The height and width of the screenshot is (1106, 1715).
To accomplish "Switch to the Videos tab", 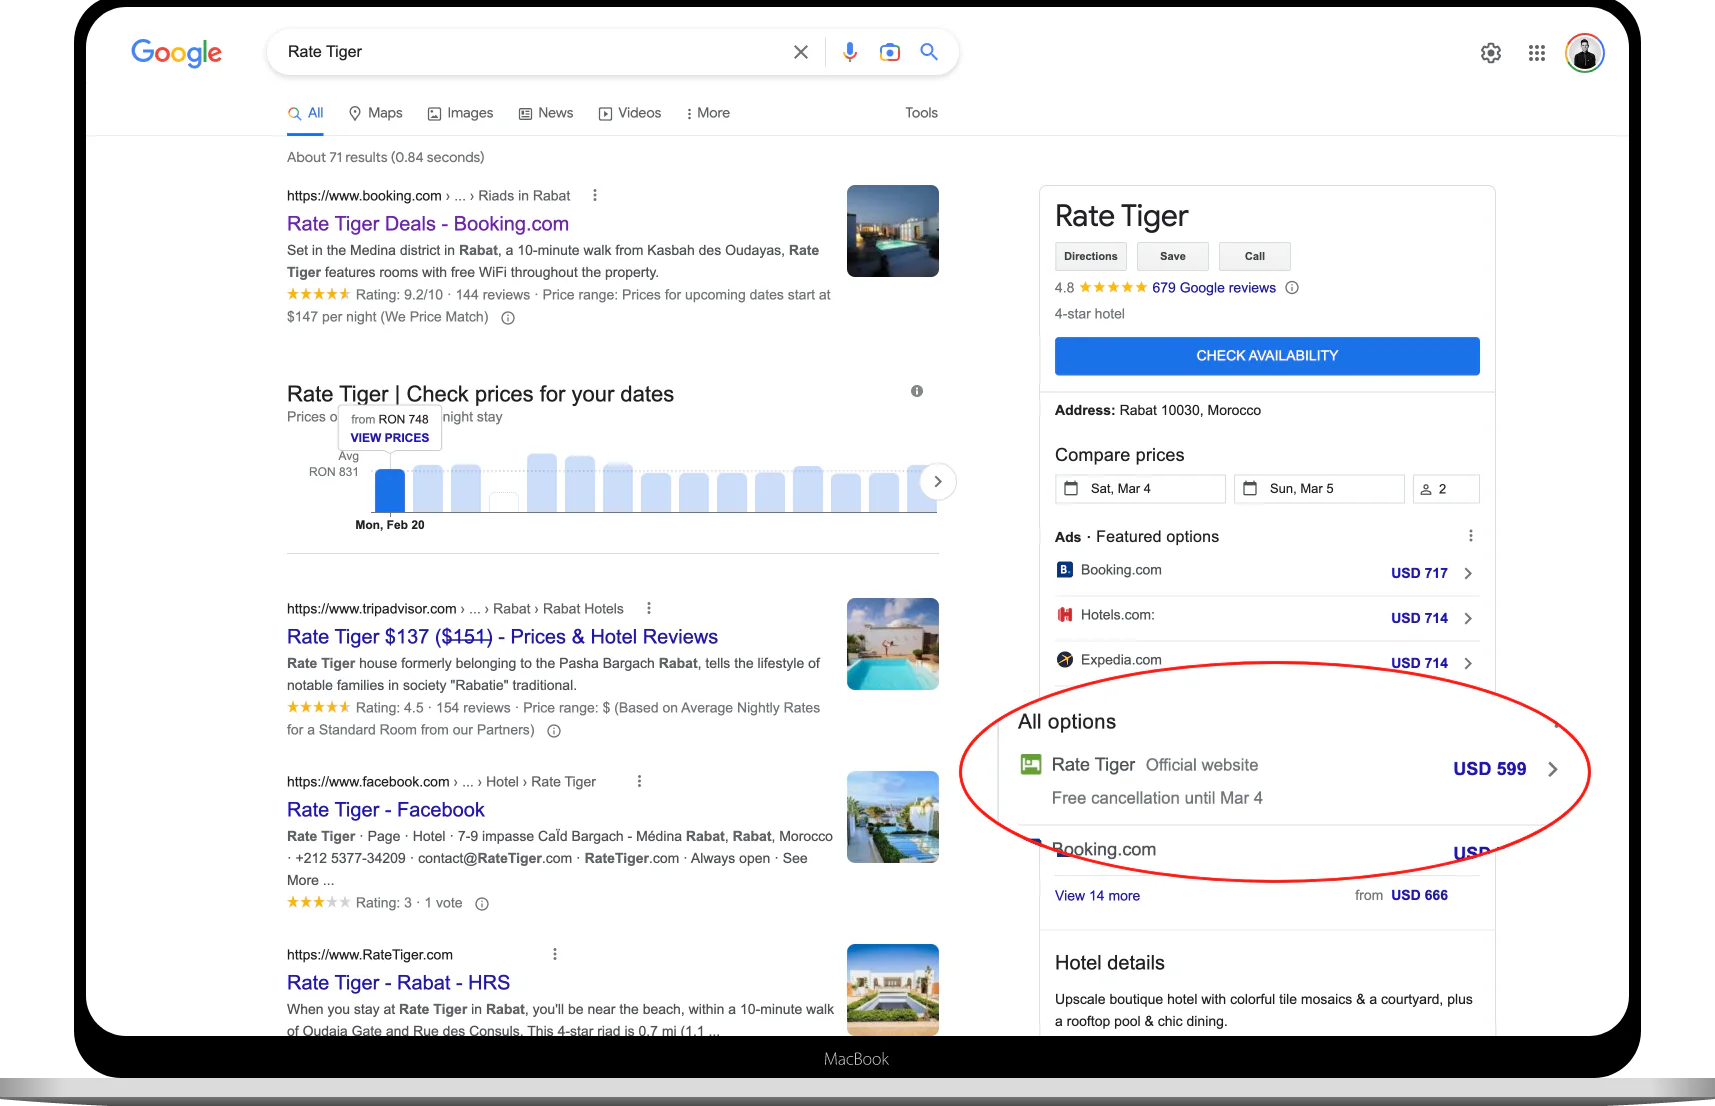I will click(x=630, y=113).
